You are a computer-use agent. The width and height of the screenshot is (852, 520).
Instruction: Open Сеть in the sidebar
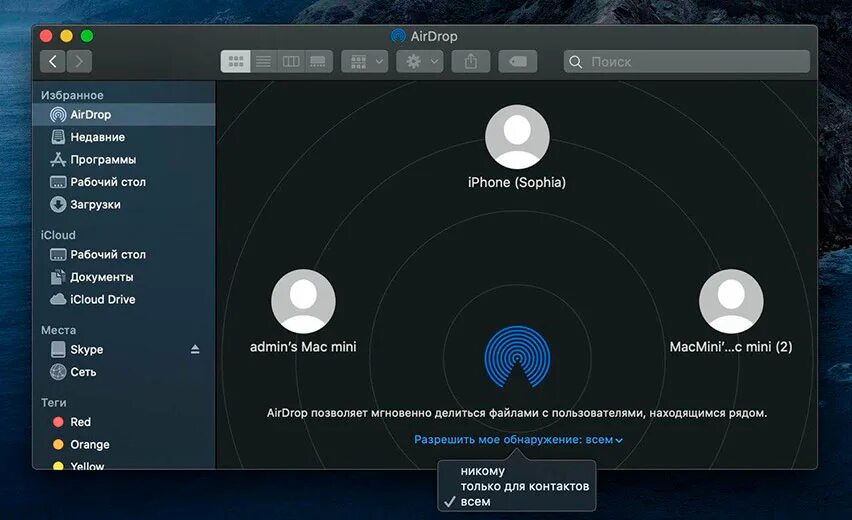(124, 372)
